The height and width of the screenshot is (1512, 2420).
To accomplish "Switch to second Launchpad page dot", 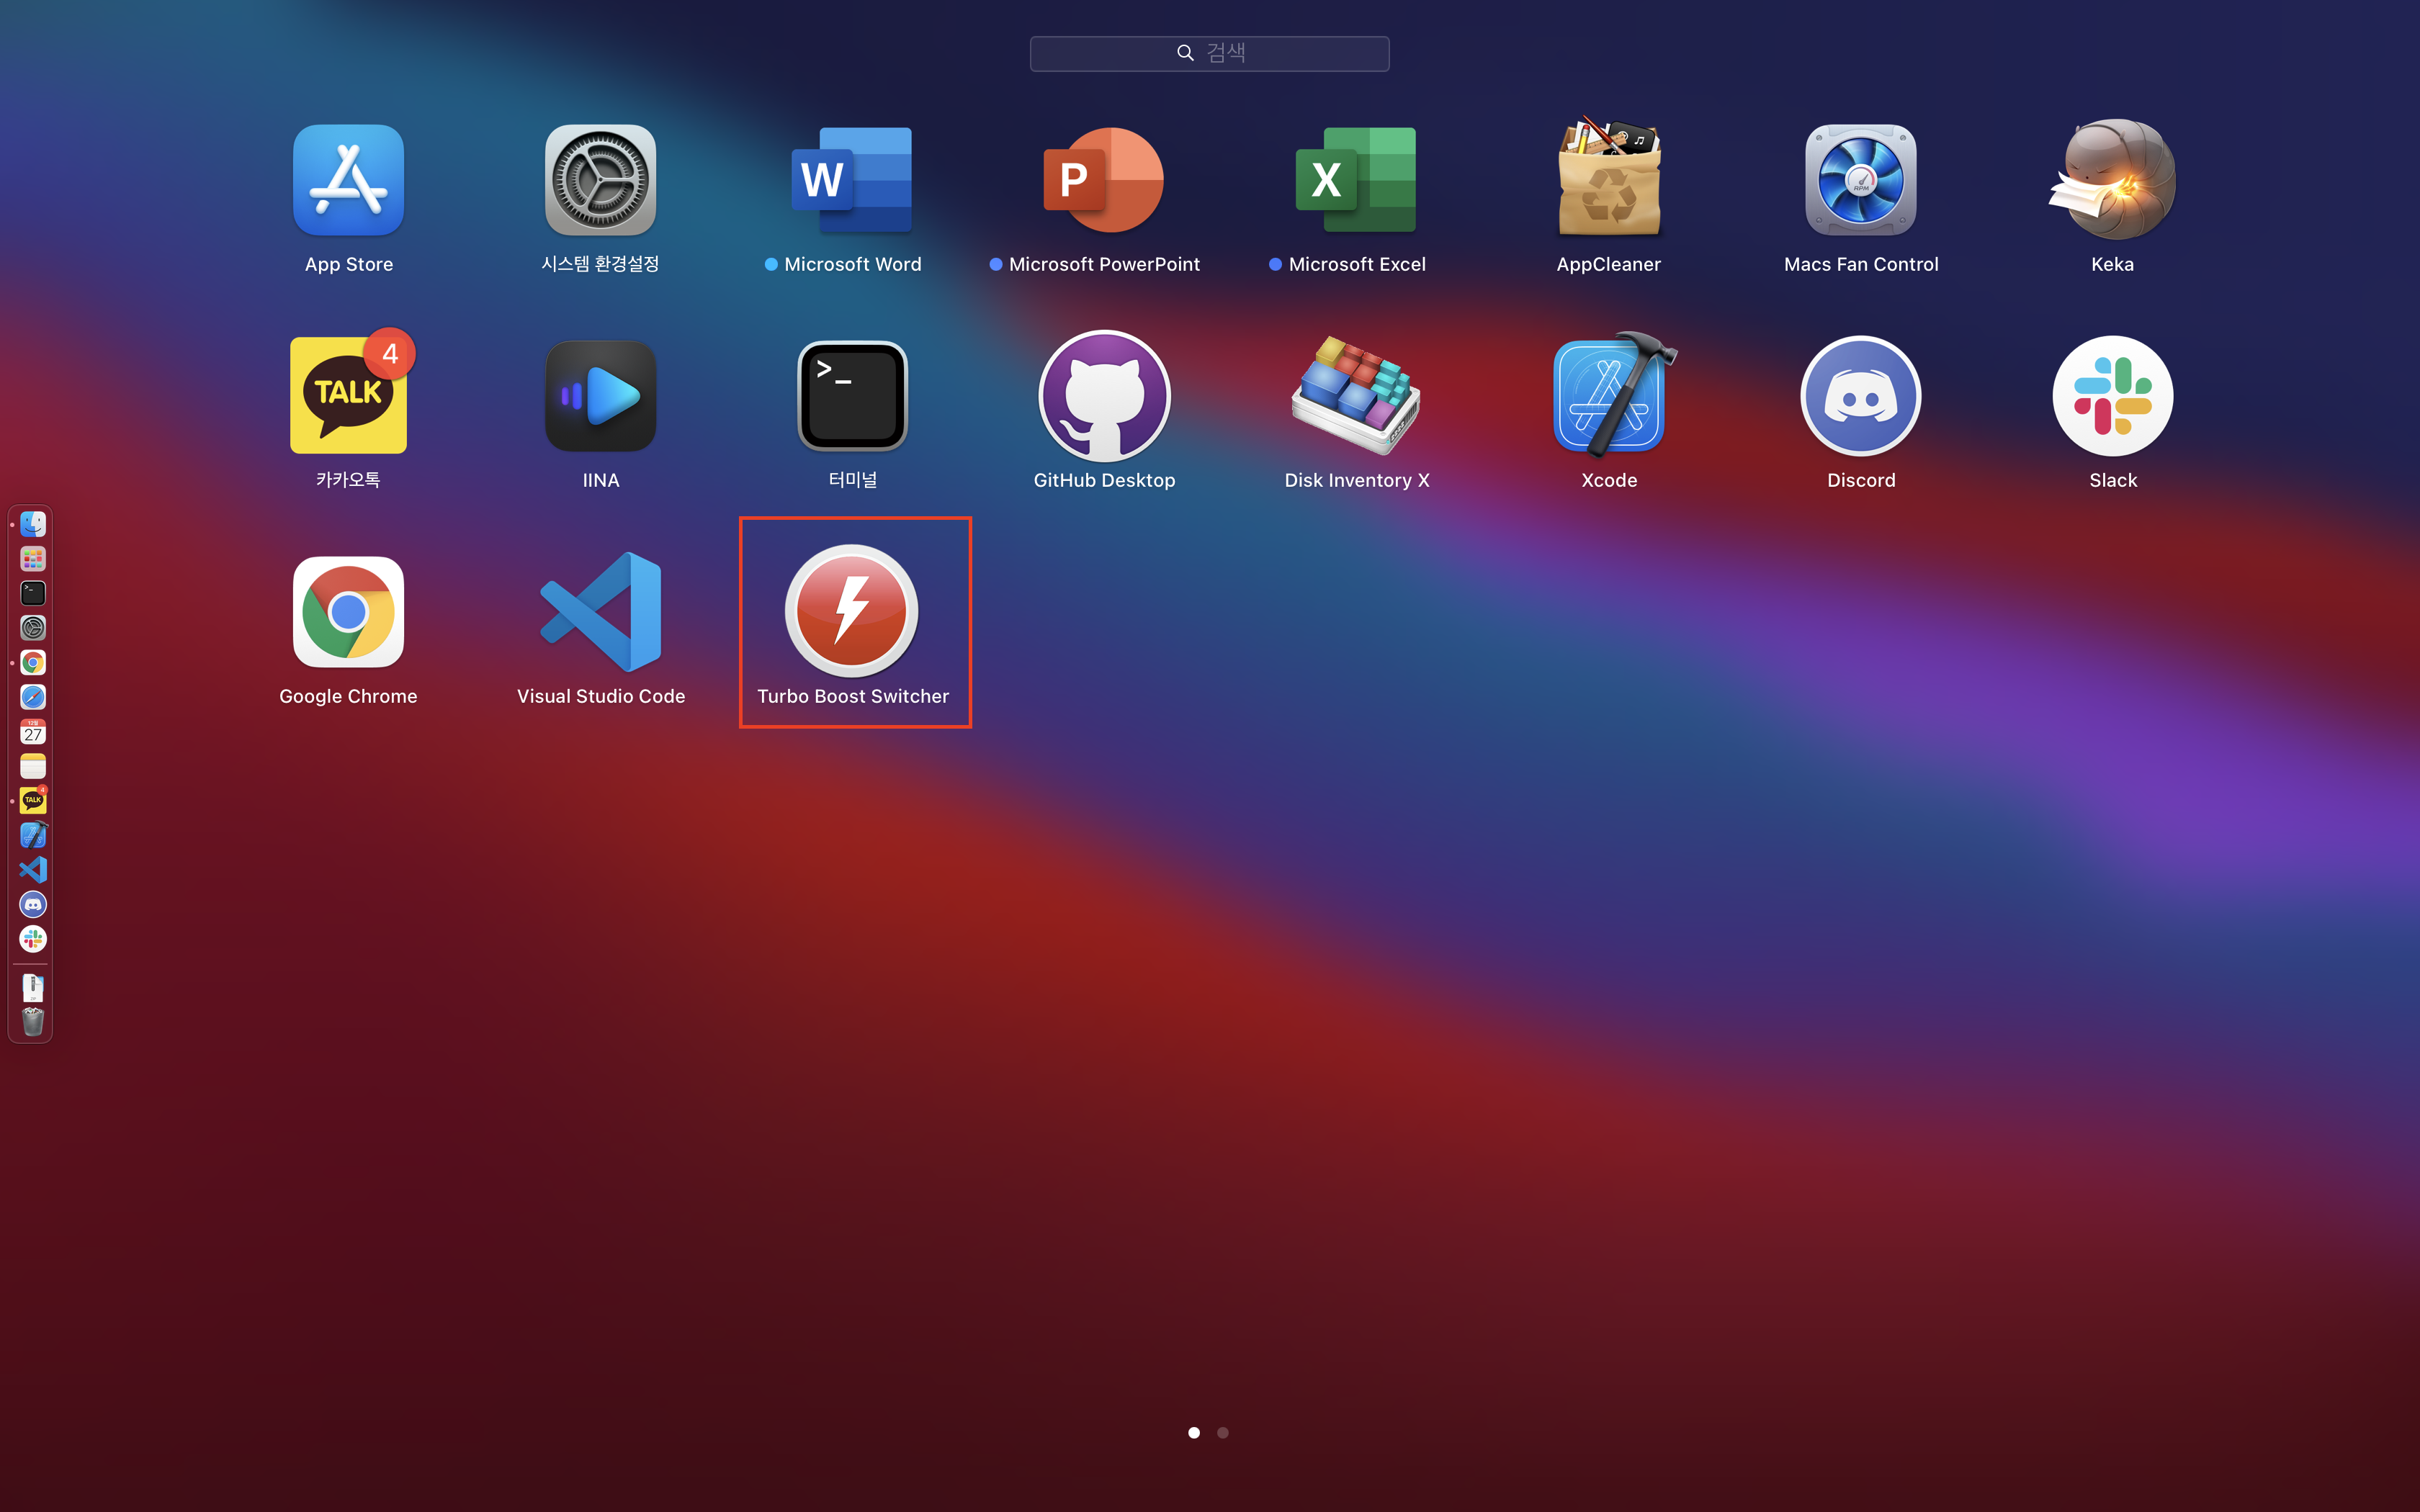I will click(x=1222, y=1433).
